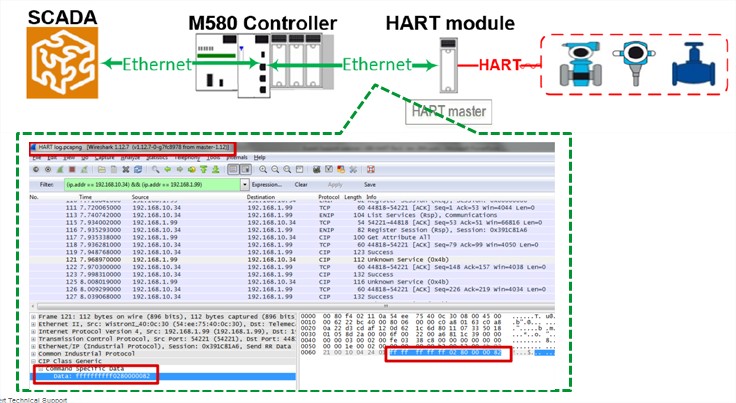
Task: Go forward in packet history arrow
Action: (180, 169)
